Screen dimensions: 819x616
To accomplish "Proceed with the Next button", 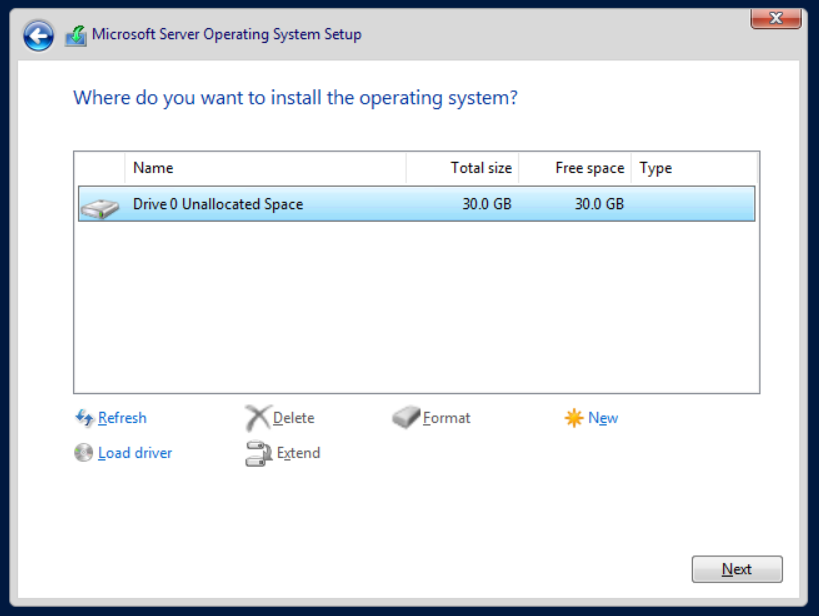I will pos(737,569).
